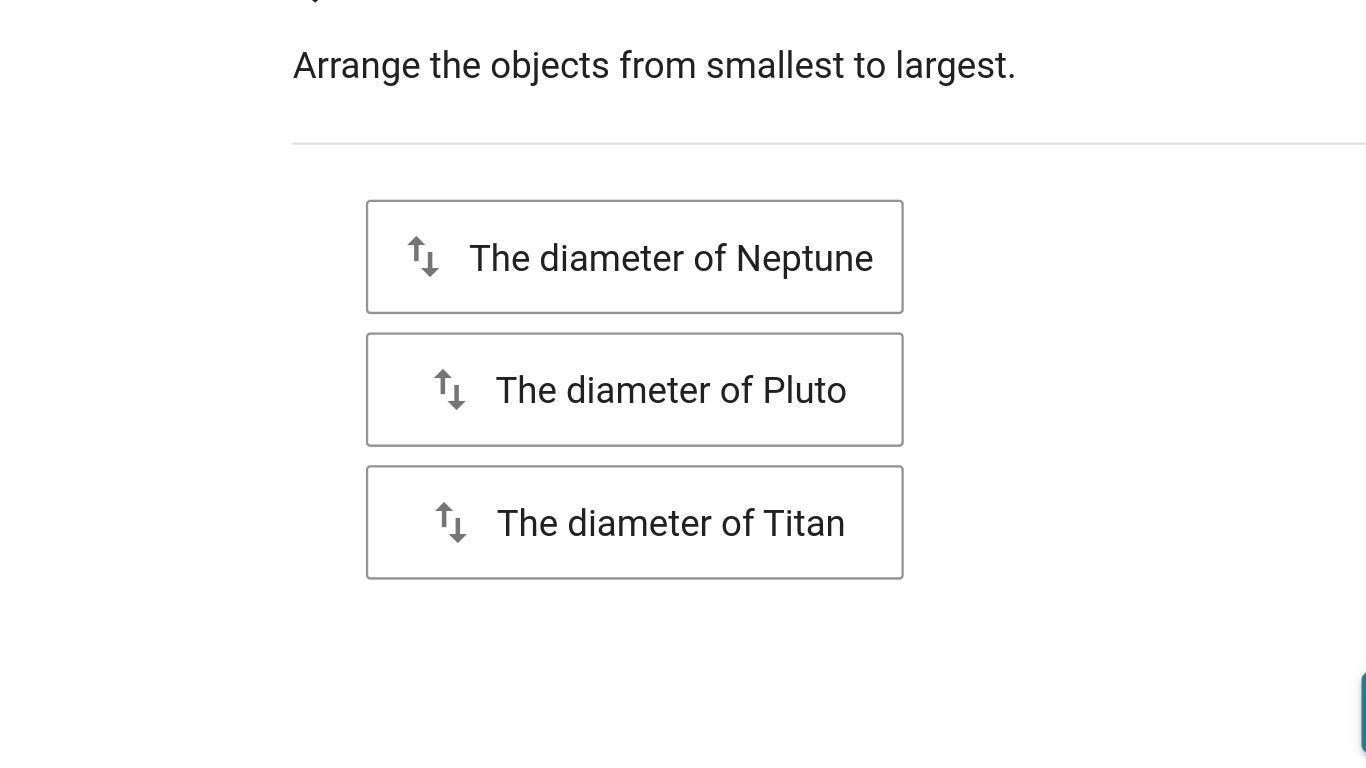
Task: Click the sort arrows icon beside Neptune
Action: click(423, 257)
